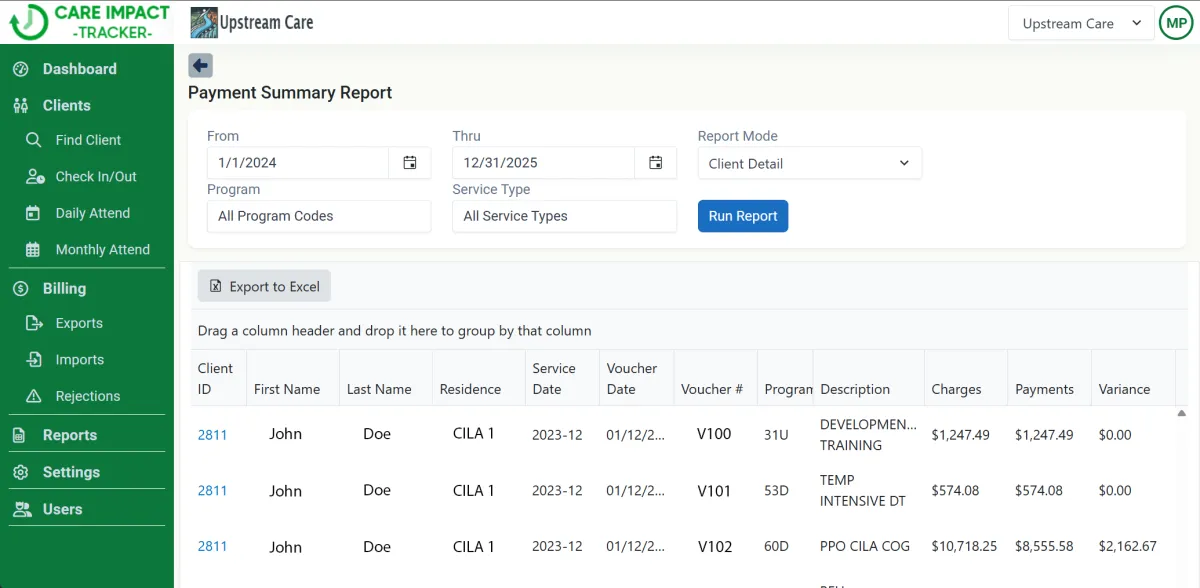Open client ID 2811 link in V100 row
Screen dimensions: 1200x588
[212, 434]
